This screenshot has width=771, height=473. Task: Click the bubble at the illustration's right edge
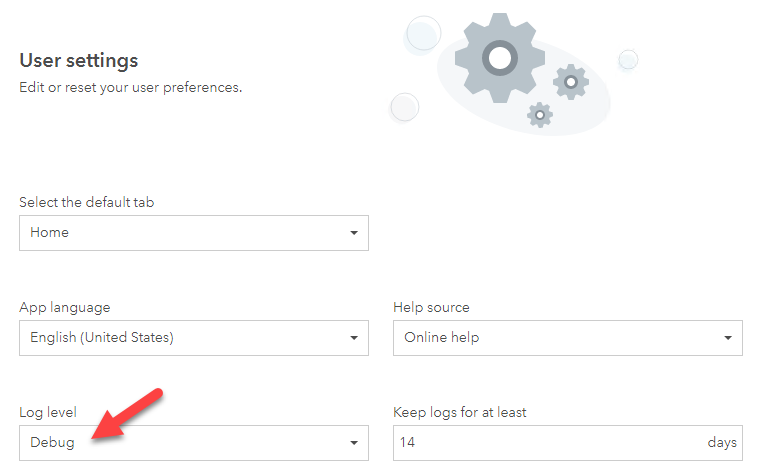click(628, 60)
